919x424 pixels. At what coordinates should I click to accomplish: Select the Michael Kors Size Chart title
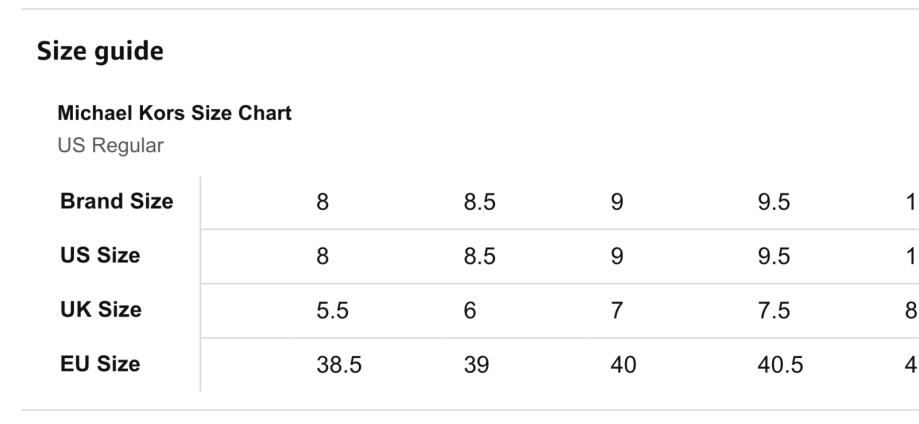click(175, 113)
